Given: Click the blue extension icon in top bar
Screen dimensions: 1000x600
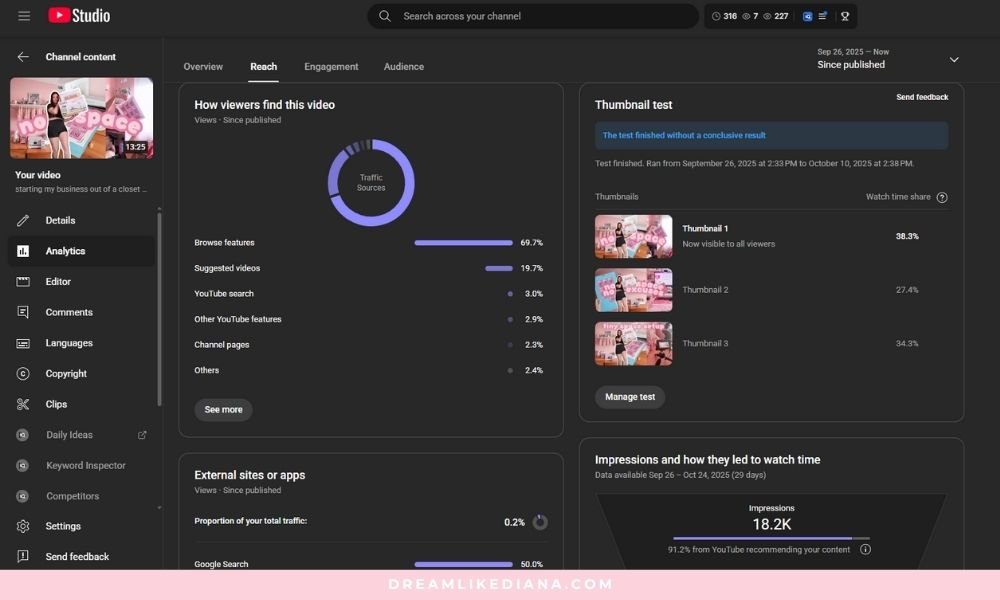Looking at the screenshot, I should (807, 17).
